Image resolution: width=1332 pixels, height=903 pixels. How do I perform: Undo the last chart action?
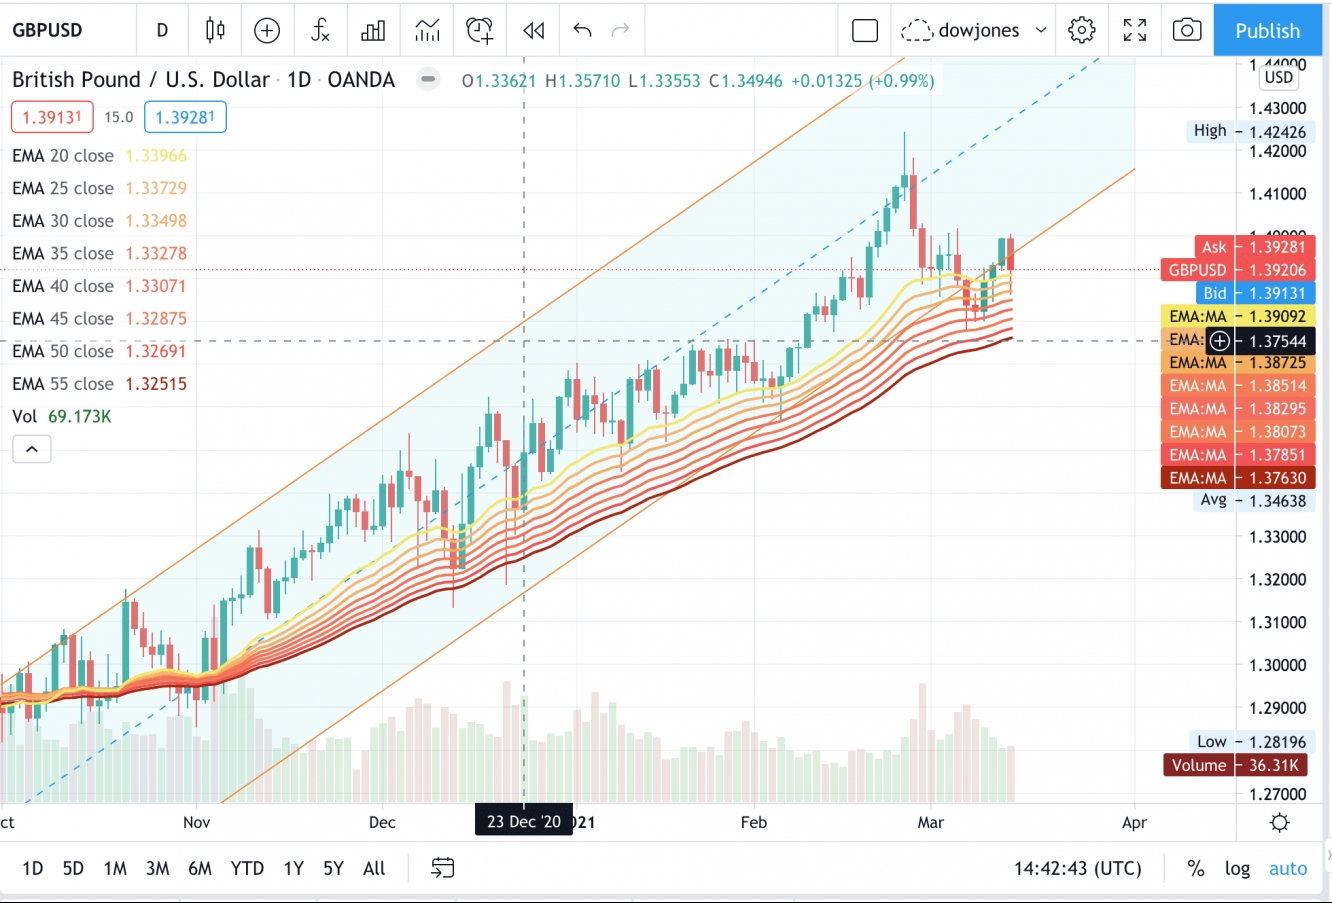[x=582, y=30]
